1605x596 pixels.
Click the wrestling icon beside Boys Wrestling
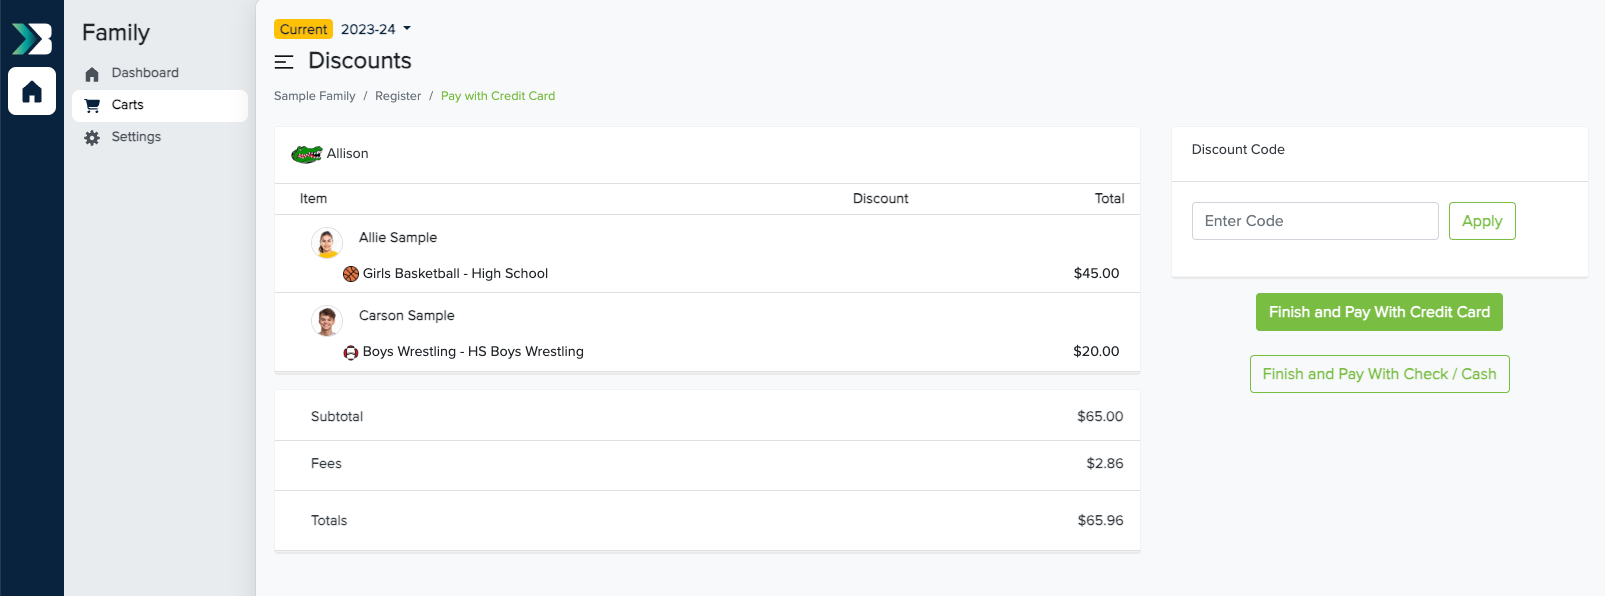351,352
